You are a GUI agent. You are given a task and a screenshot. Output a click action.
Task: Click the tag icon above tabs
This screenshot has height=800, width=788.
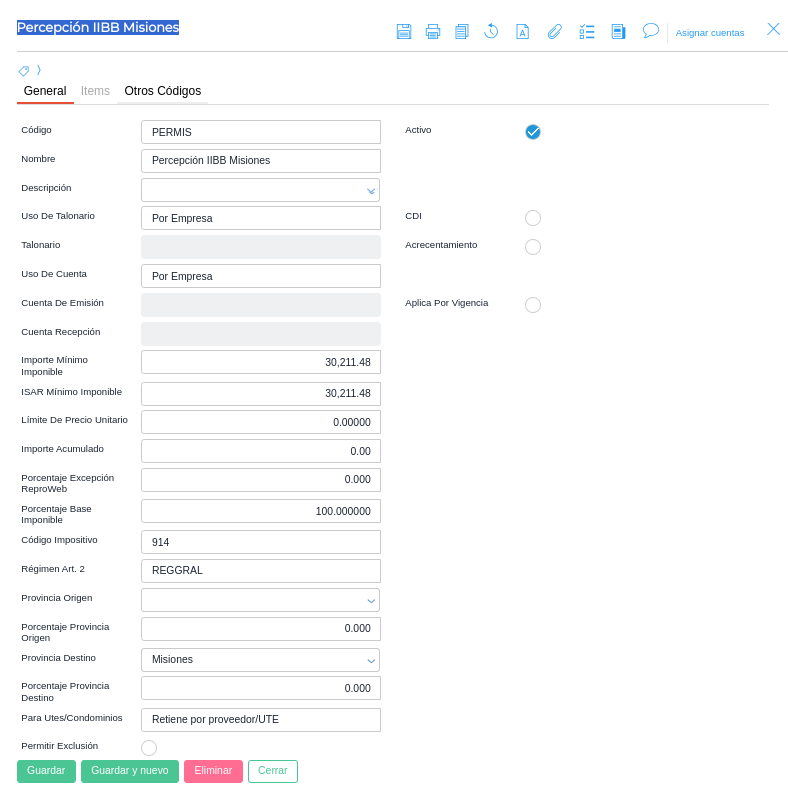point(24,71)
